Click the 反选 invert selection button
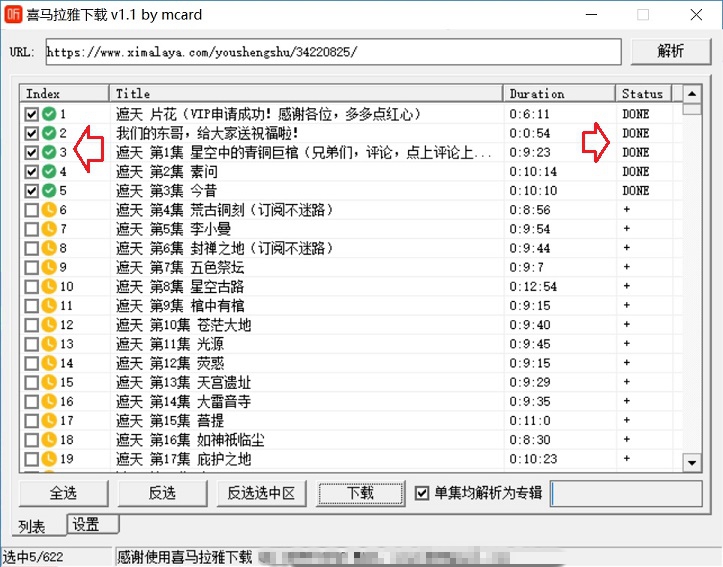 tap(162, 493)
